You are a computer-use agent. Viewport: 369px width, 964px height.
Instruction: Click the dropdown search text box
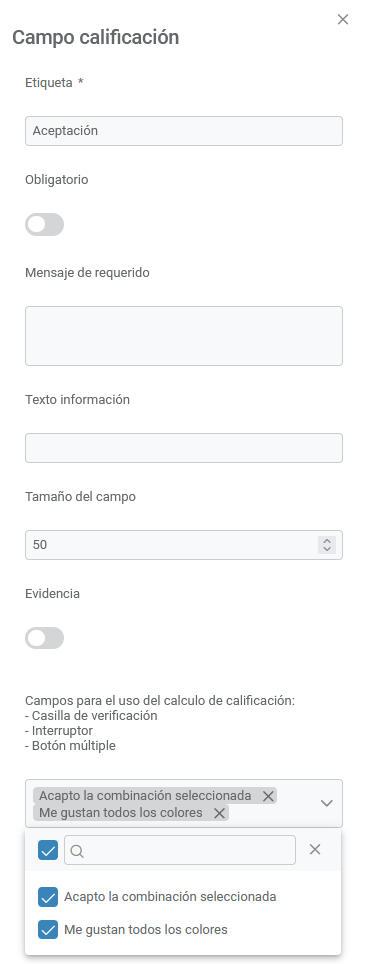coord(180,850)
